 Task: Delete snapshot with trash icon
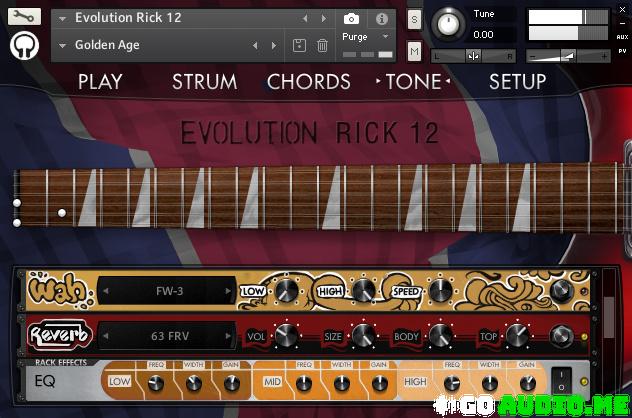322,45
